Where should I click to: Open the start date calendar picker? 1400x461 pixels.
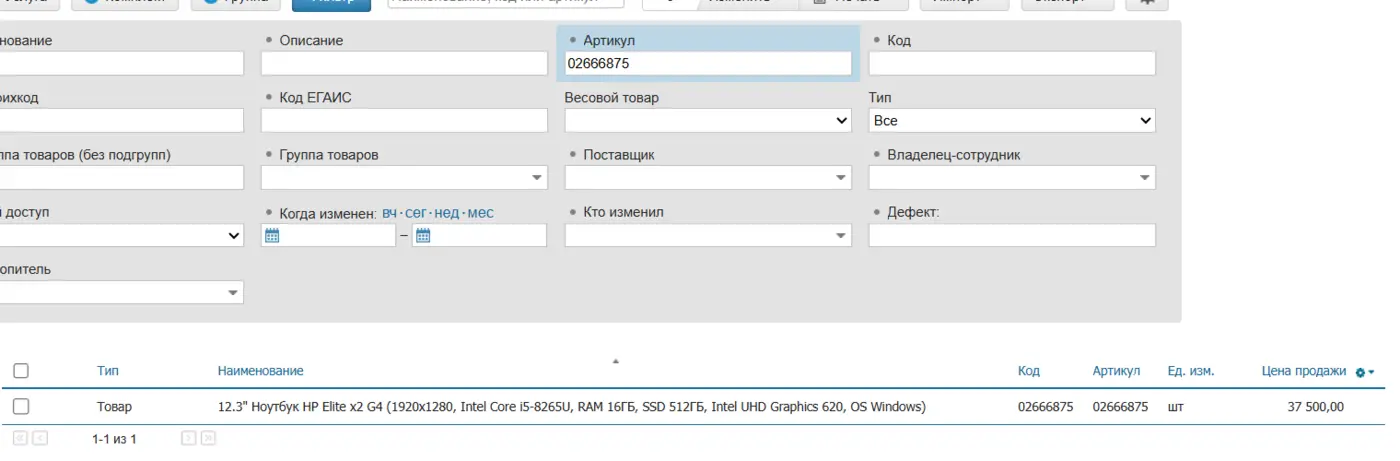click(271, 236)
